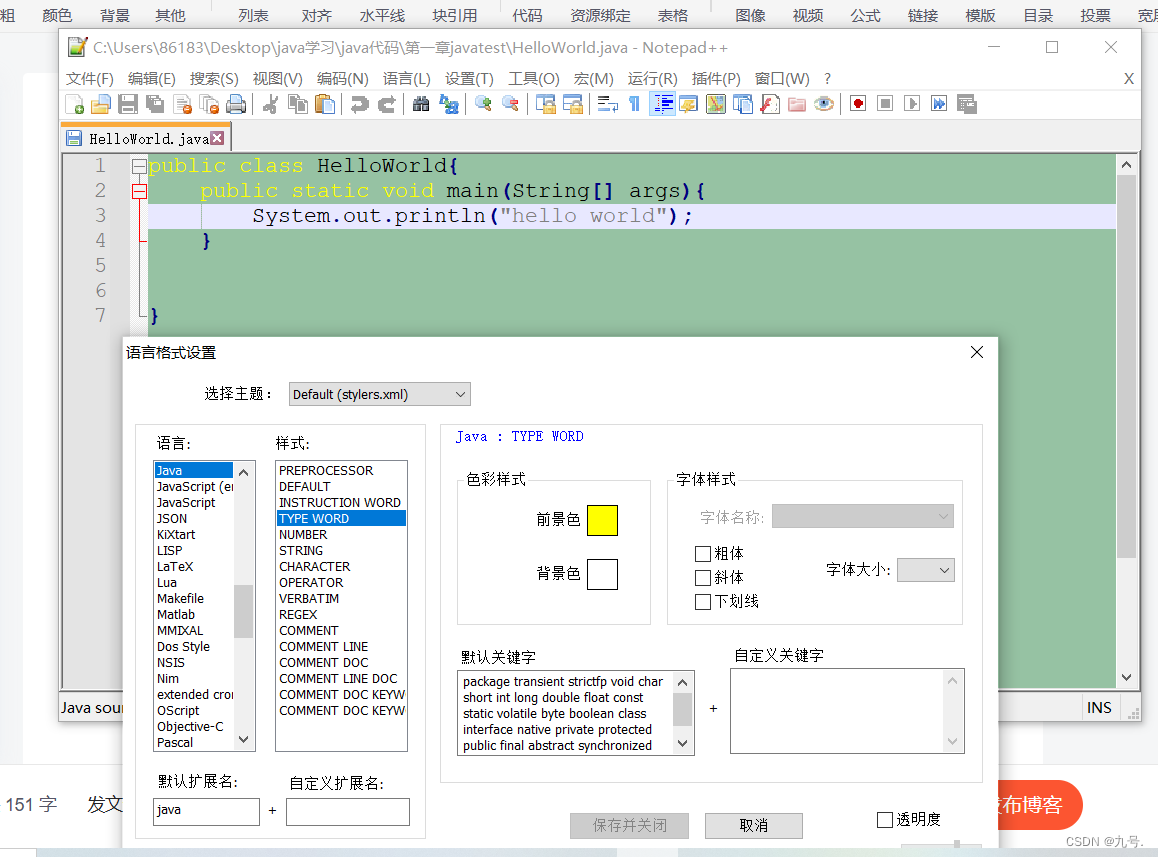The image size is (1158, 857).
Task: Click the Document Map toolbar icon
Action: 716,104
